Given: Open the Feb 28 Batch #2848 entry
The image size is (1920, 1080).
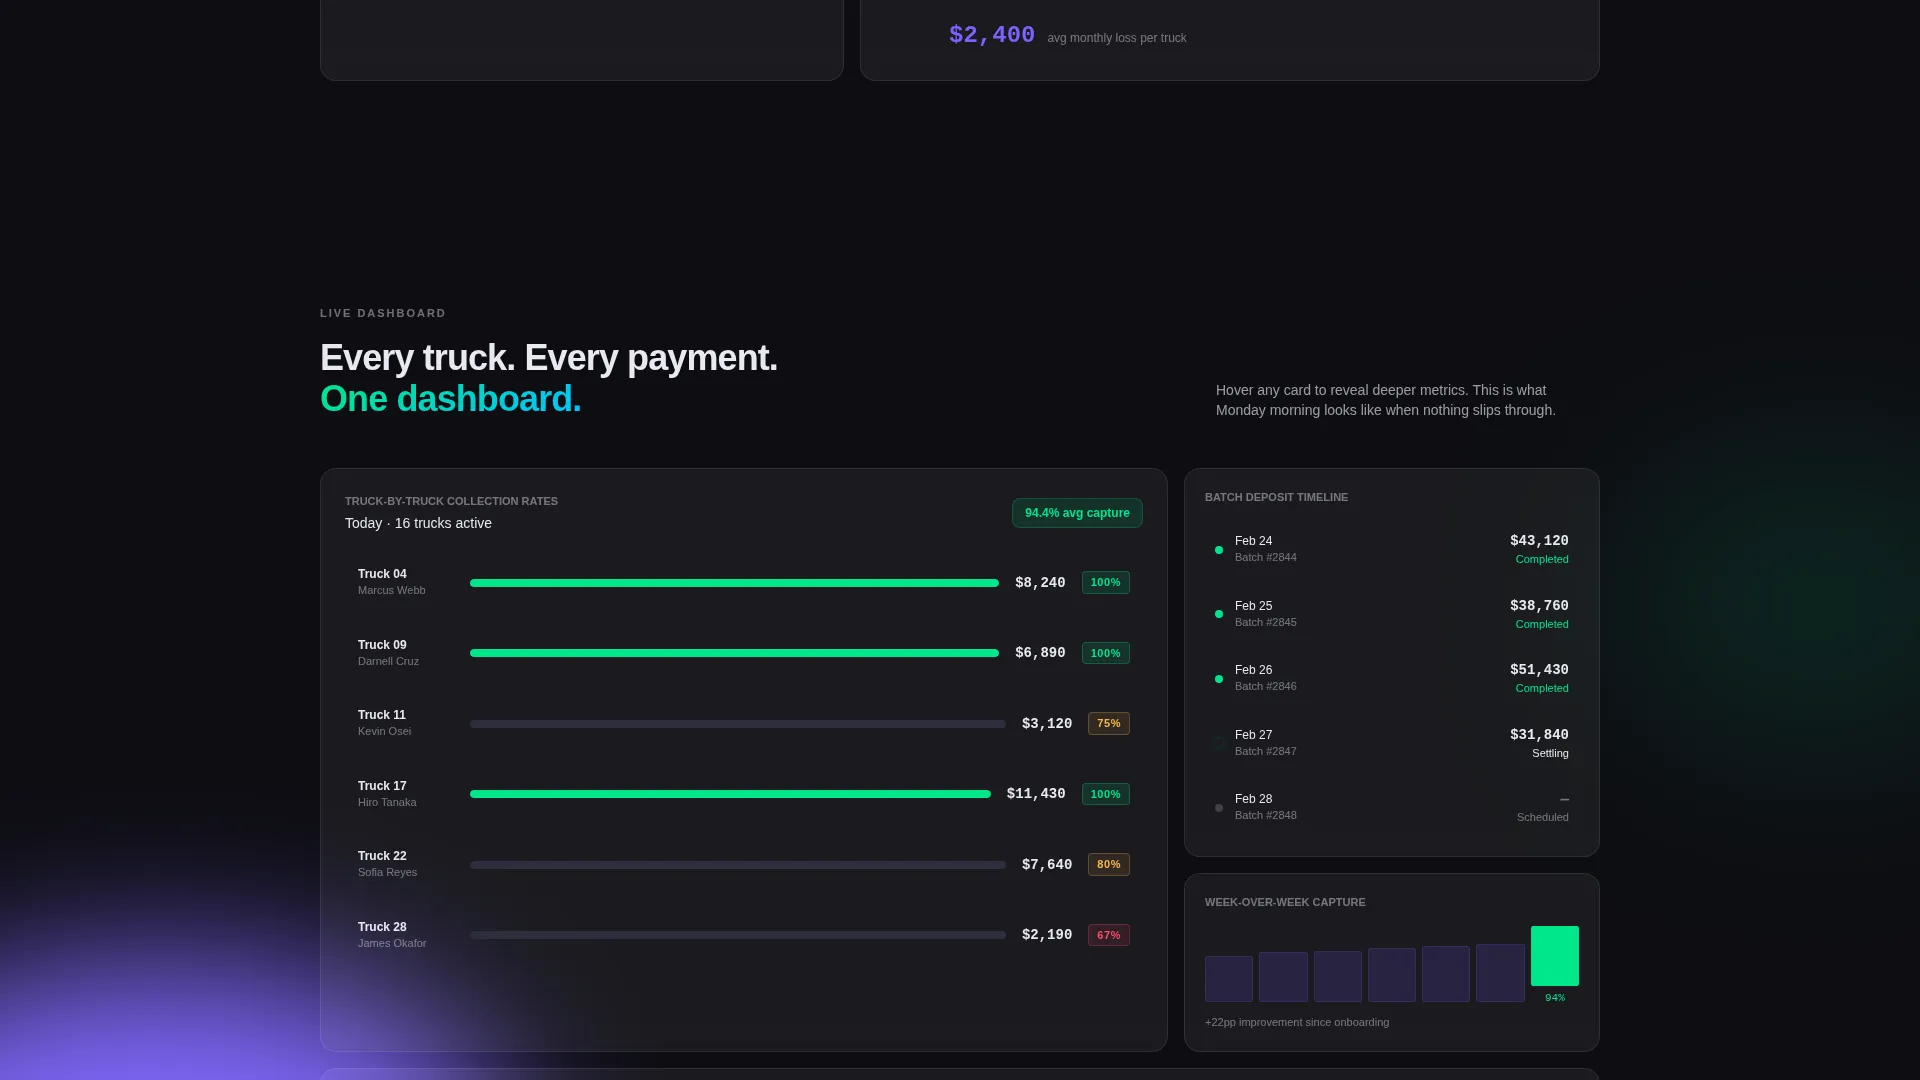Looking at the screenshot, I should tap(1391, 807).
